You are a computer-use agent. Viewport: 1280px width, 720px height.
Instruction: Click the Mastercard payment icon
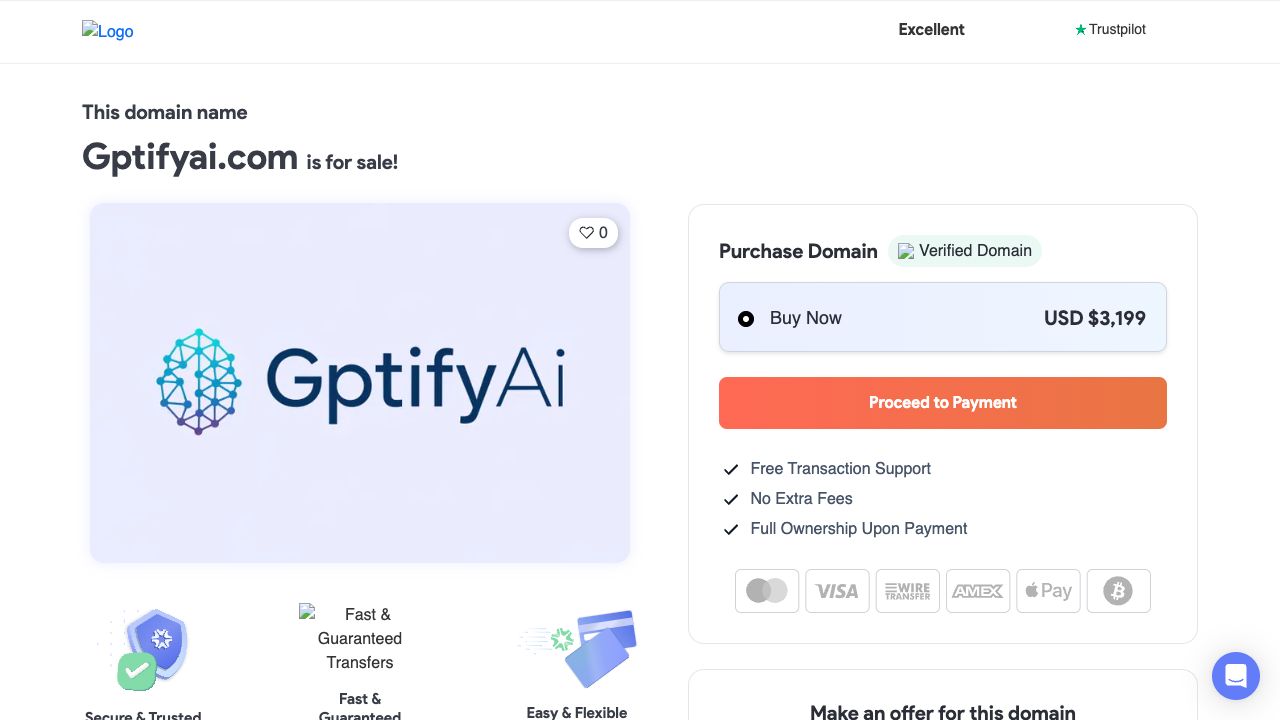pyautogui.click(x=767, y=591)
